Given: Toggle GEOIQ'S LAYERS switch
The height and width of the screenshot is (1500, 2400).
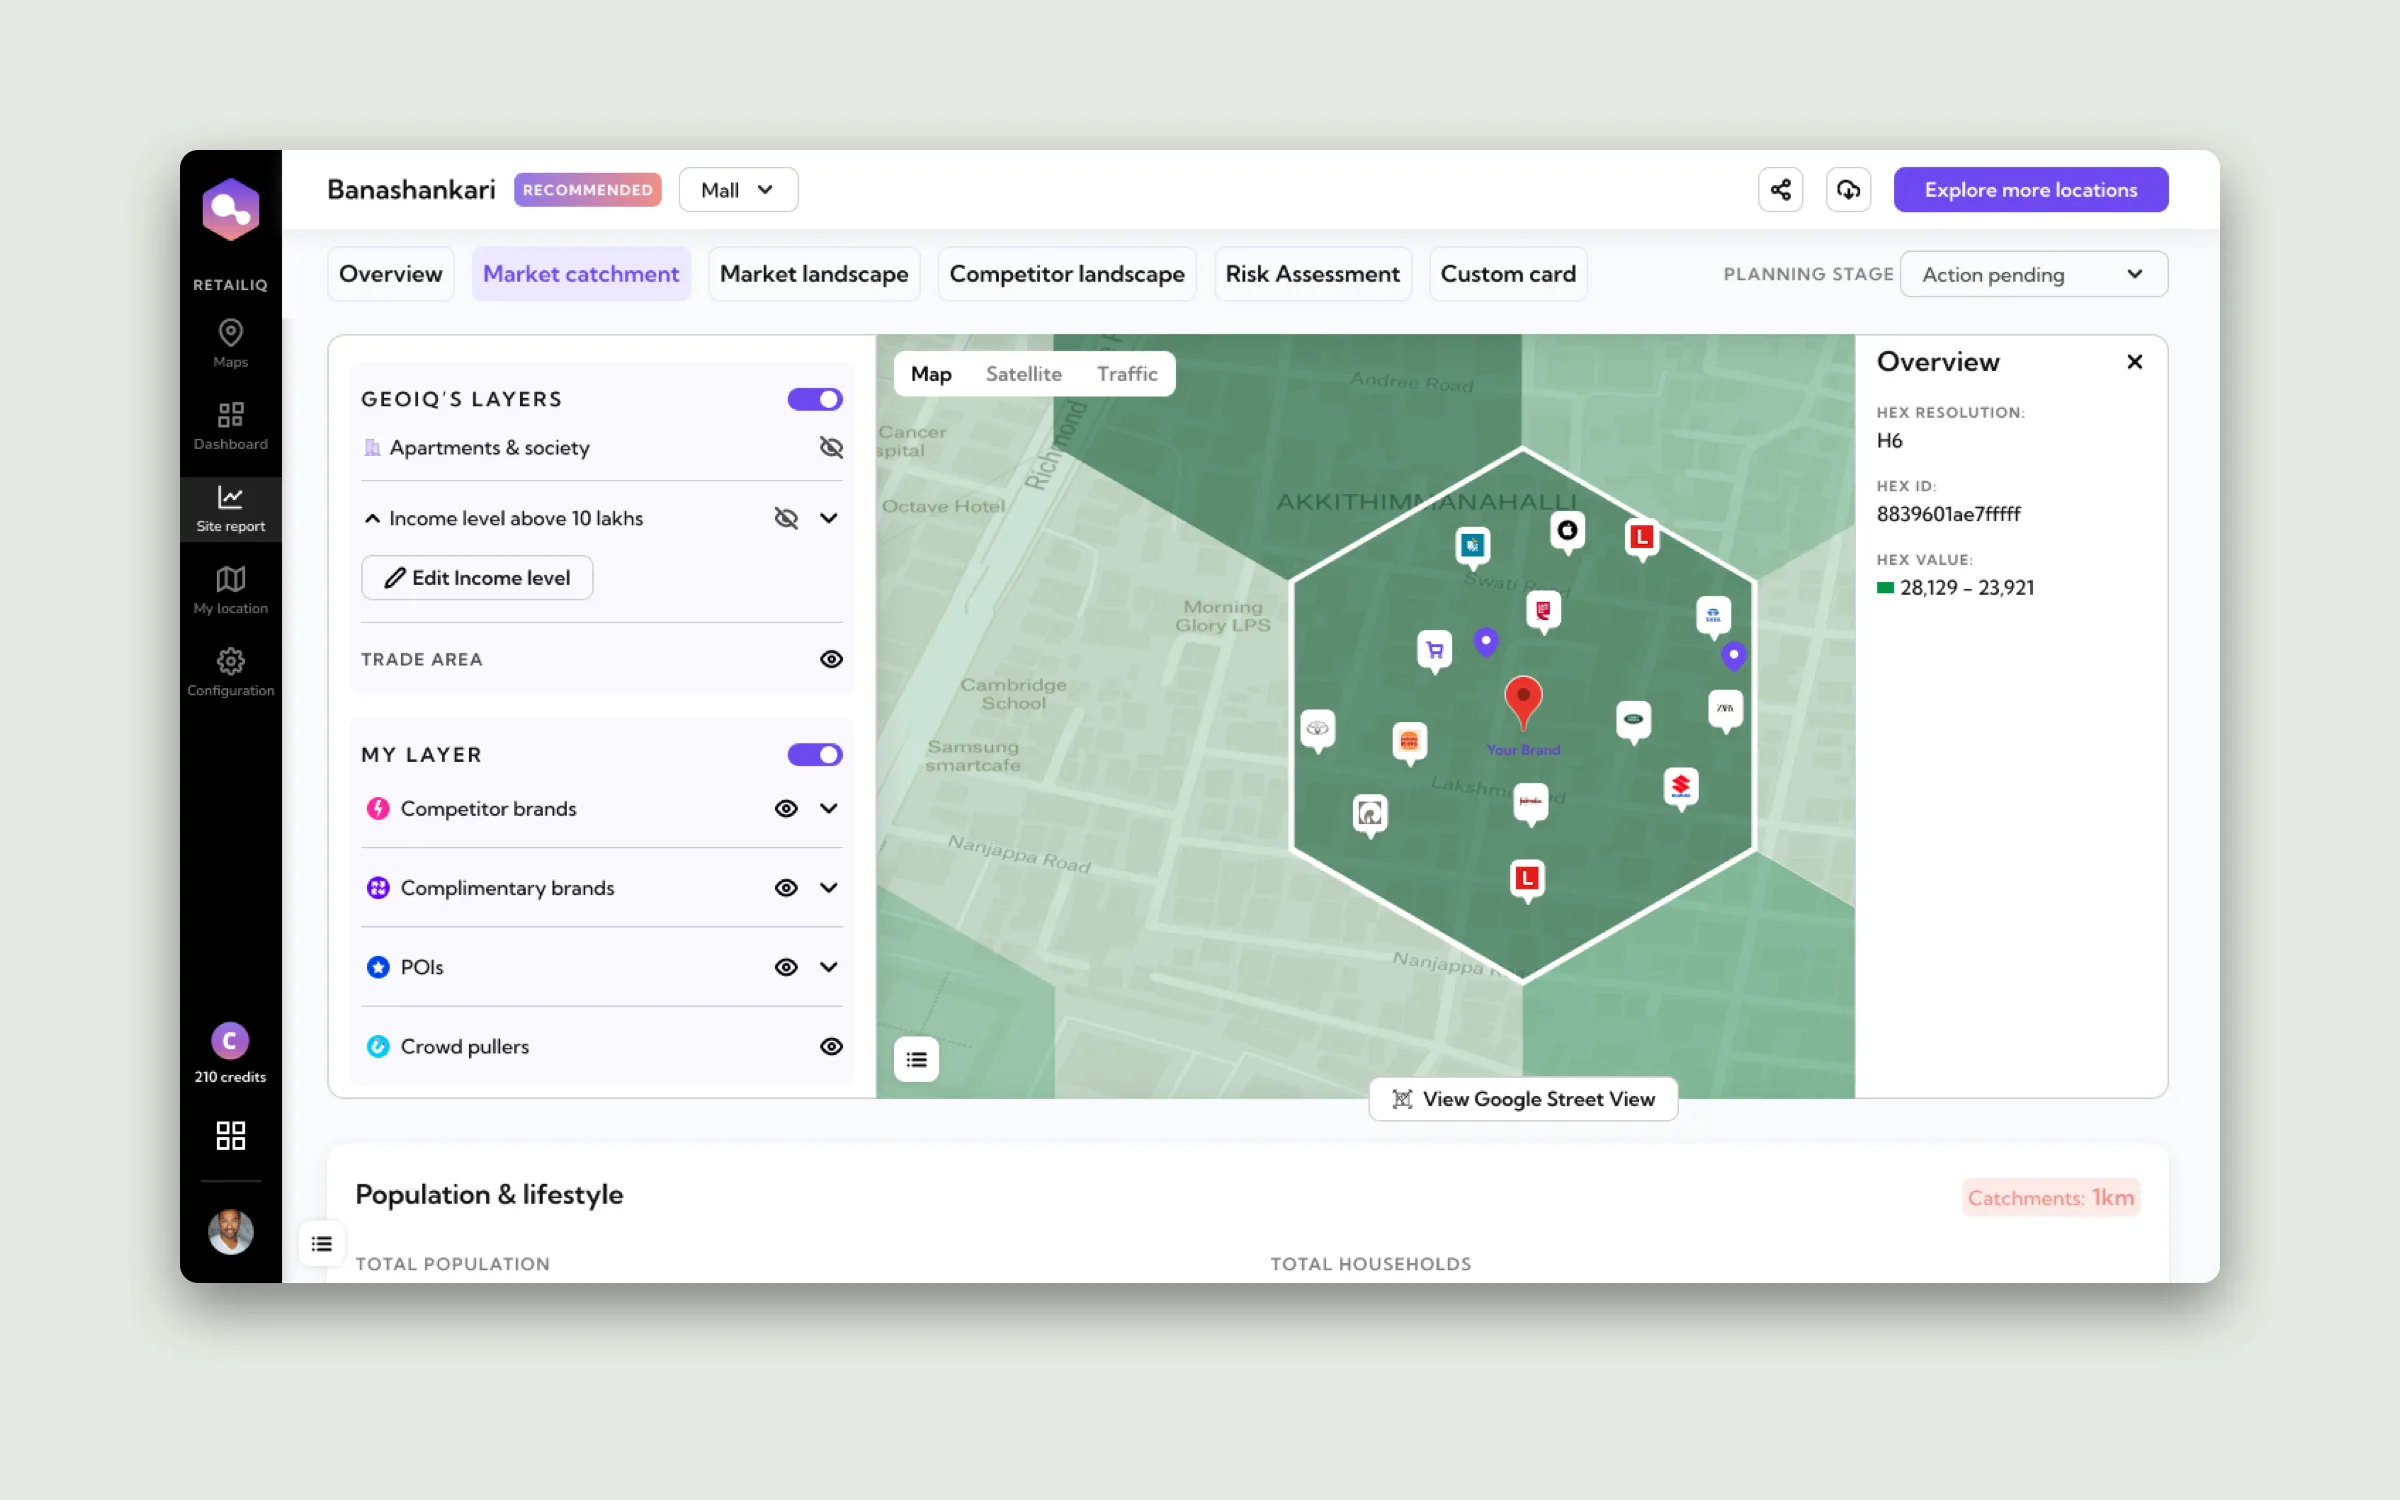Looking at the screenshot, I should click(815, 399).
